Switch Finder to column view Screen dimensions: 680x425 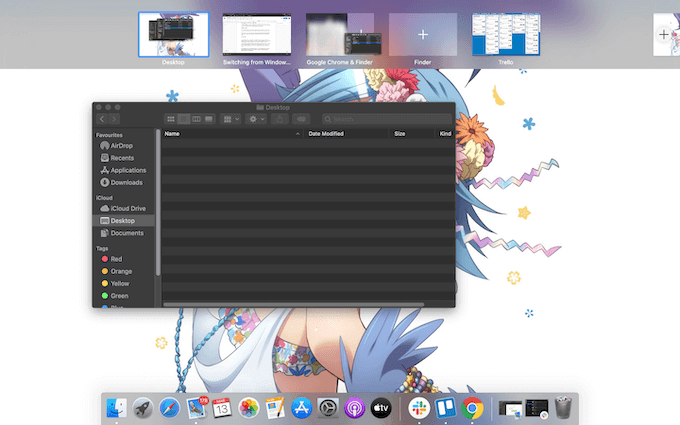pos(196,119)
